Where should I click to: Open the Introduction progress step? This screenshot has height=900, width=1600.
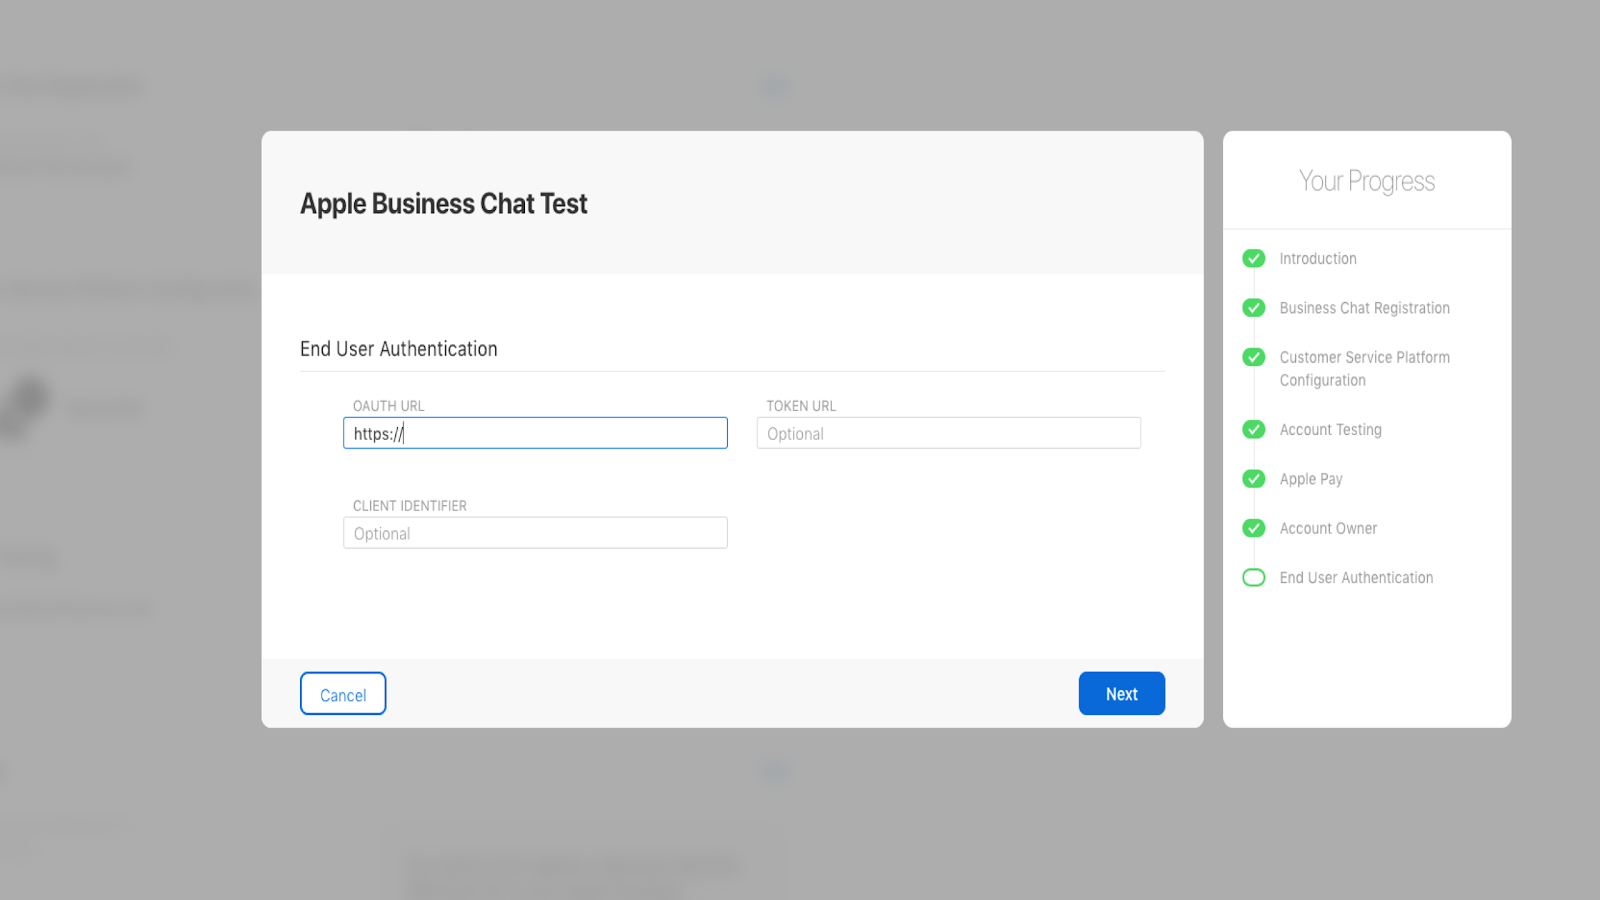coord(1318,258)
